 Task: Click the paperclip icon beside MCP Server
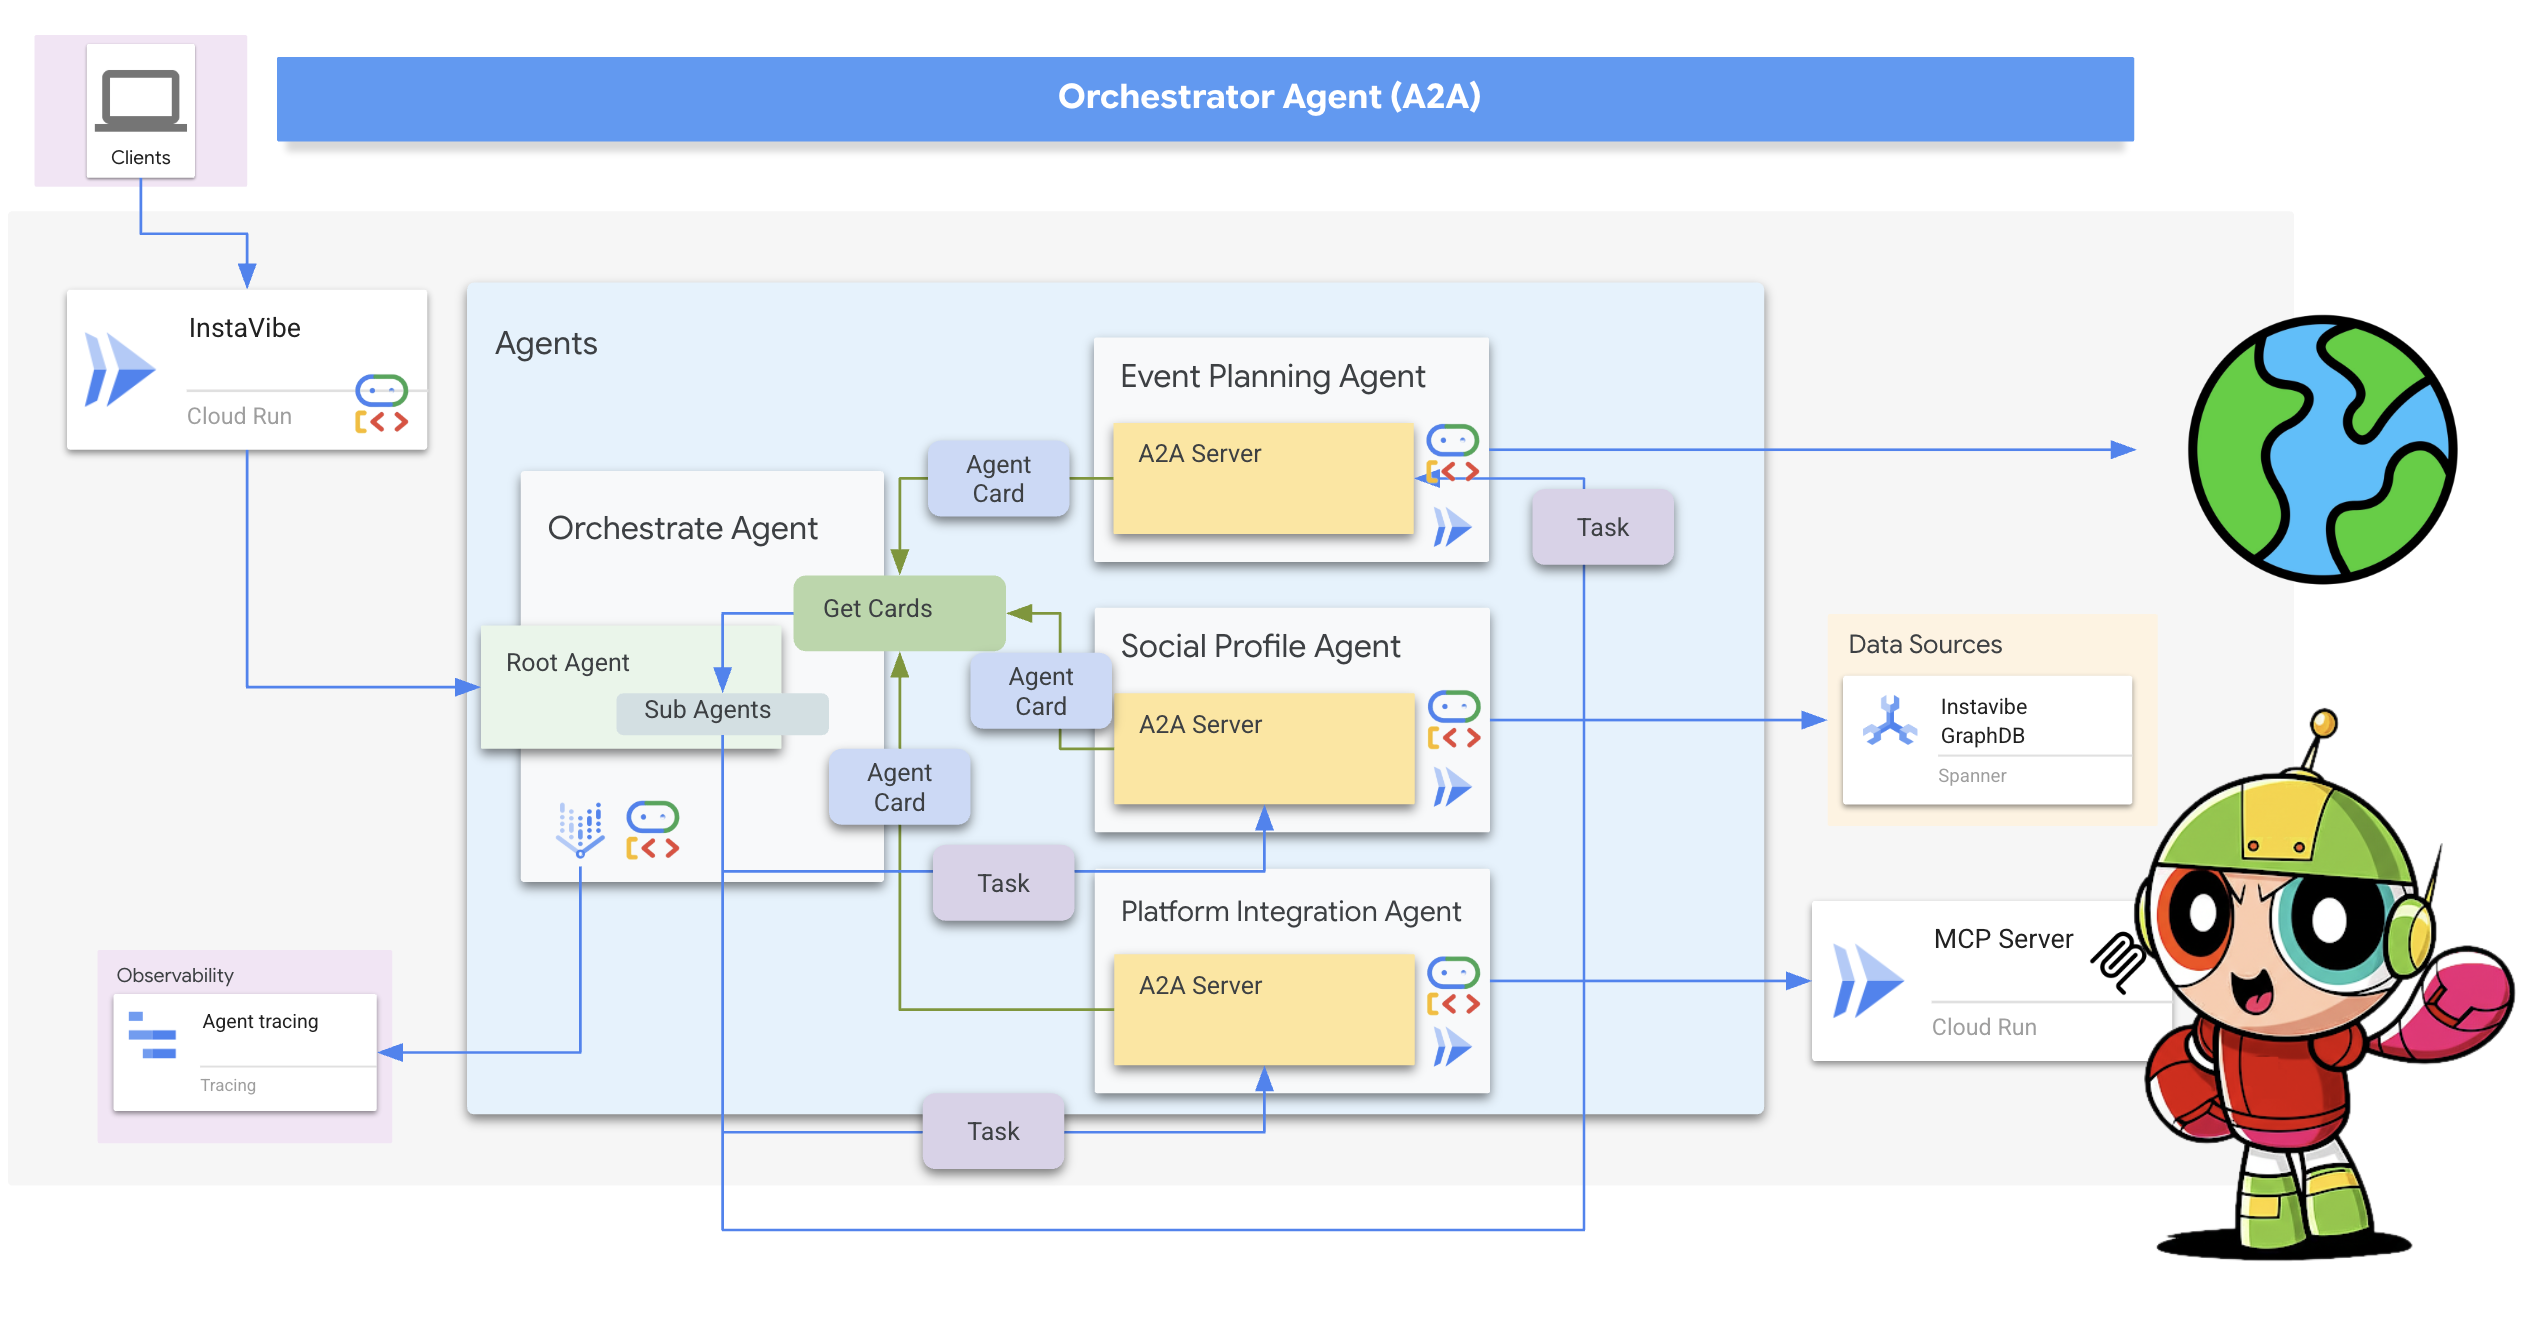point(2117,961)
